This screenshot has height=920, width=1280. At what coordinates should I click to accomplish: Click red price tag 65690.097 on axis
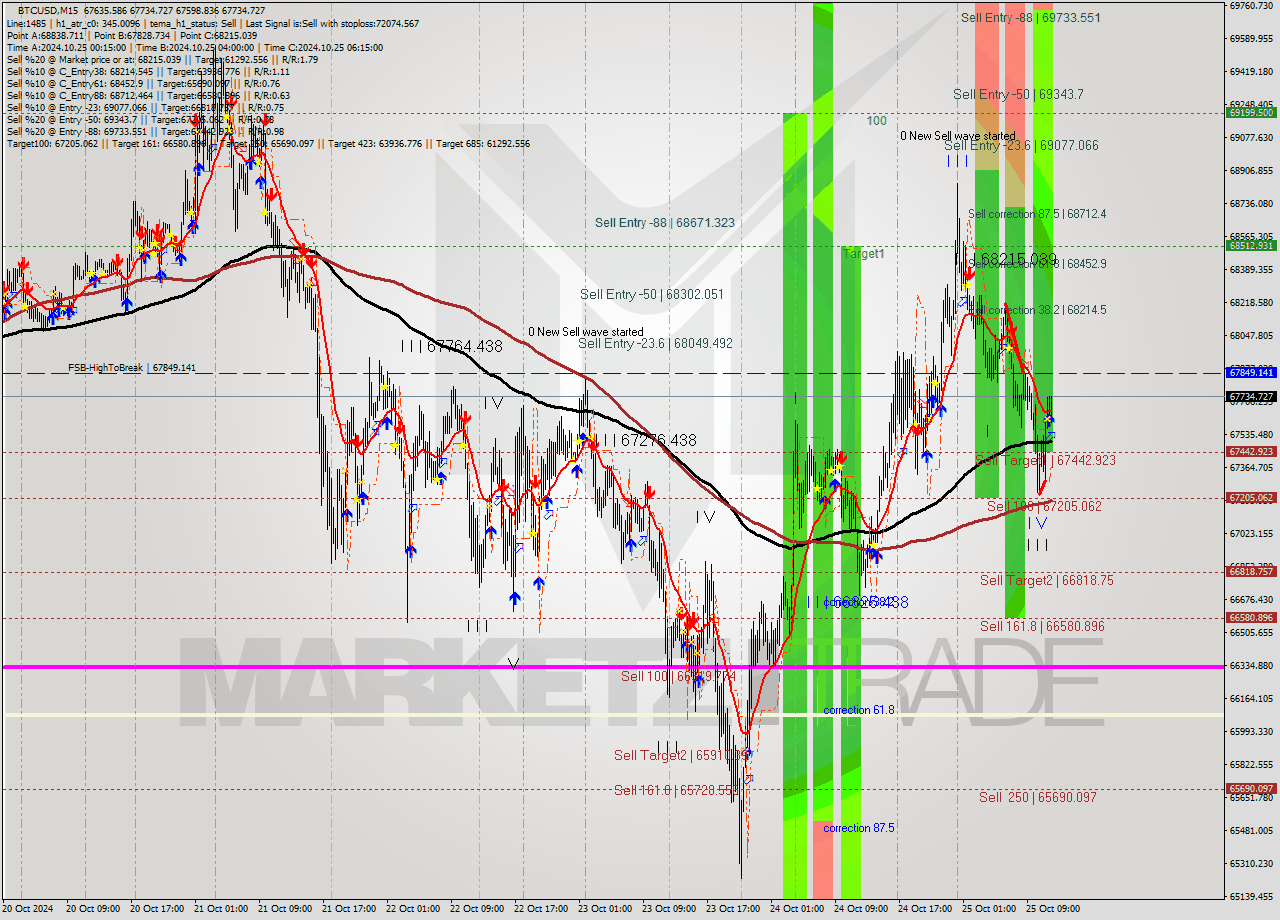1250,788
